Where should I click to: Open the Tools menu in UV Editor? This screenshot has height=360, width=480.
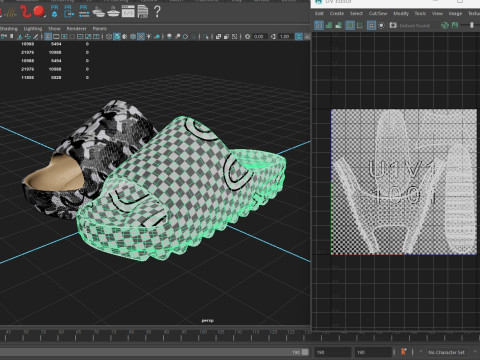click(x=420, y=13)
